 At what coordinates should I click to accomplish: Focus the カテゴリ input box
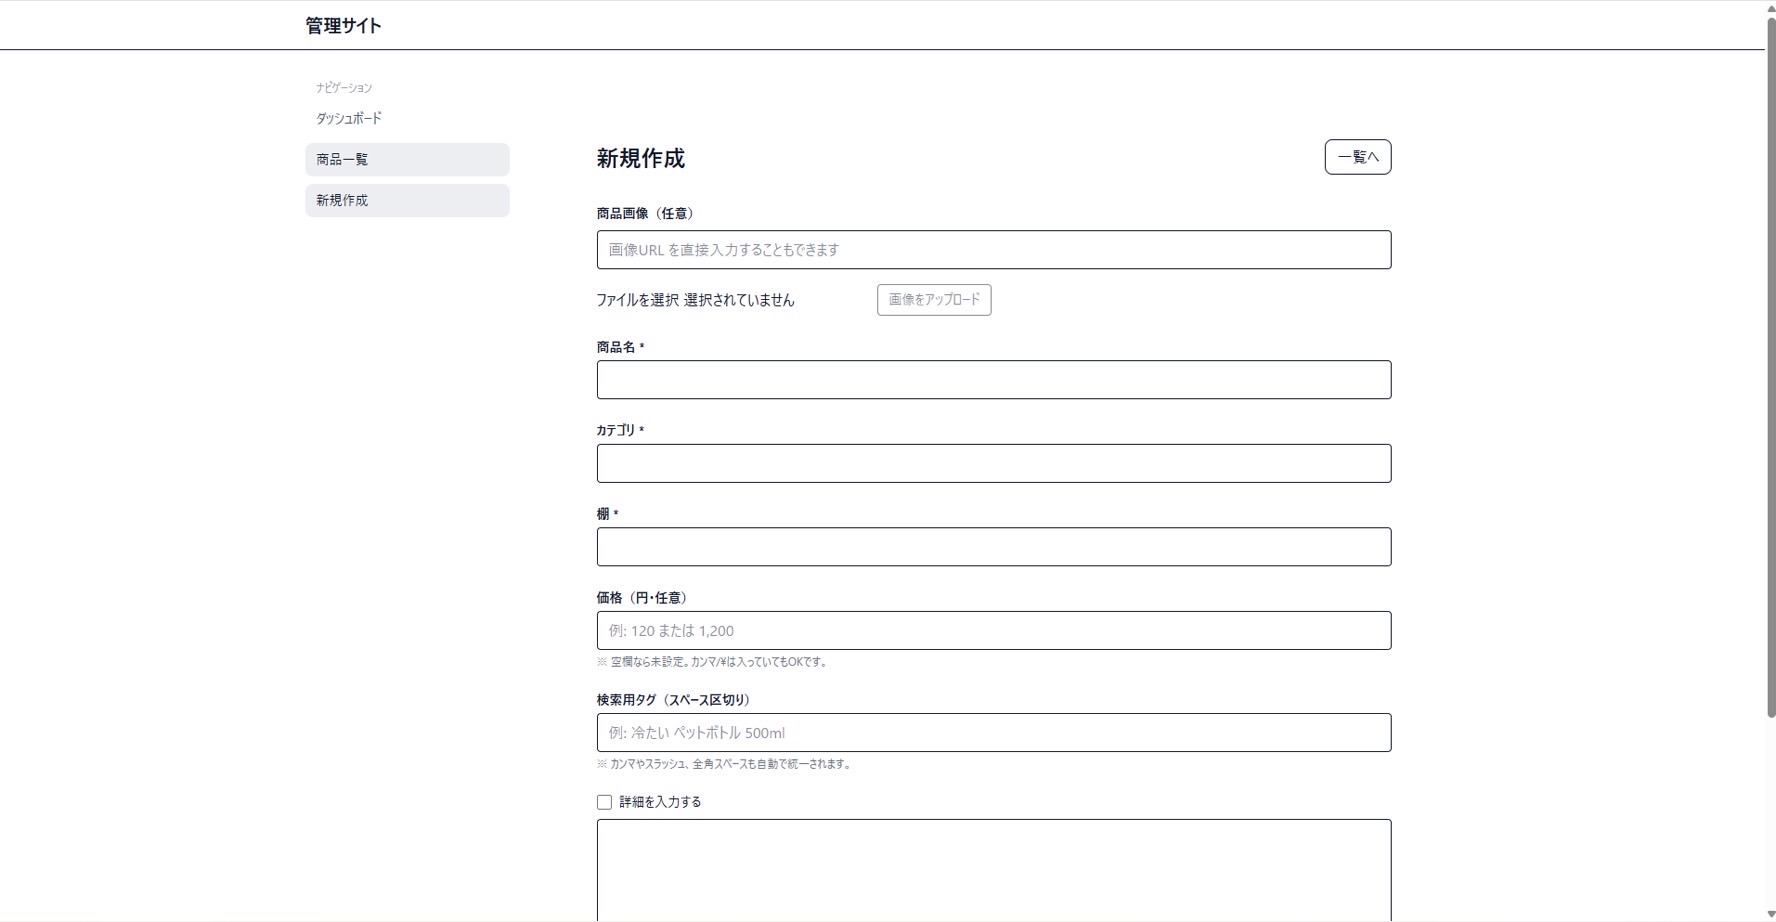pos(993,464)
